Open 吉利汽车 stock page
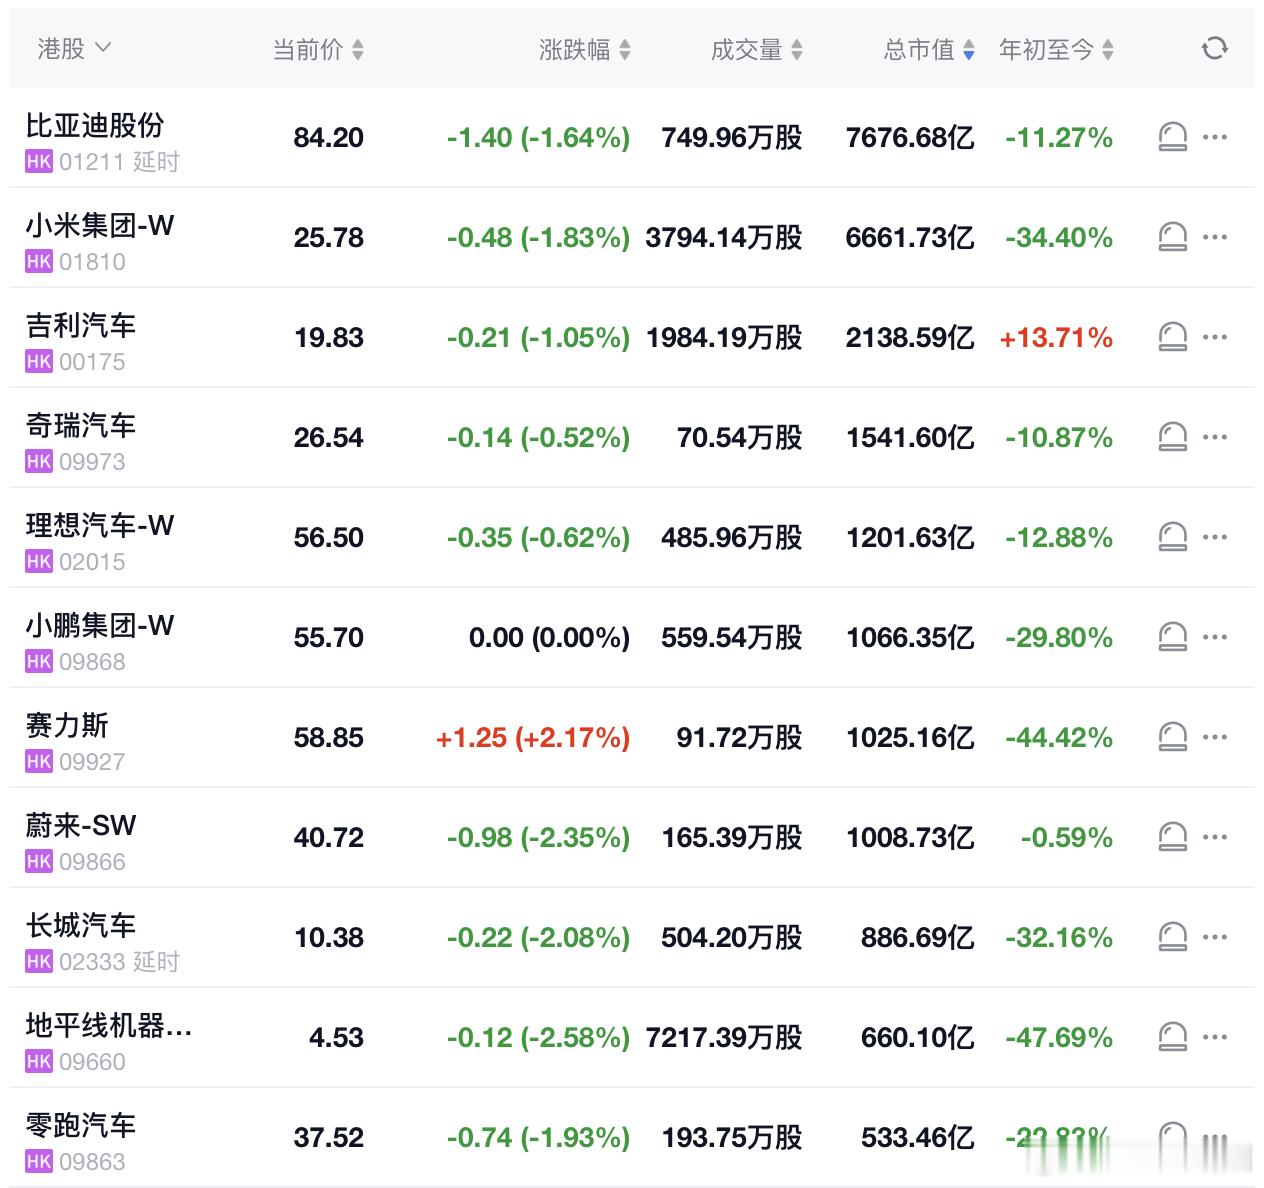This screenshot has height=1188, width=1264. (81, 325)
